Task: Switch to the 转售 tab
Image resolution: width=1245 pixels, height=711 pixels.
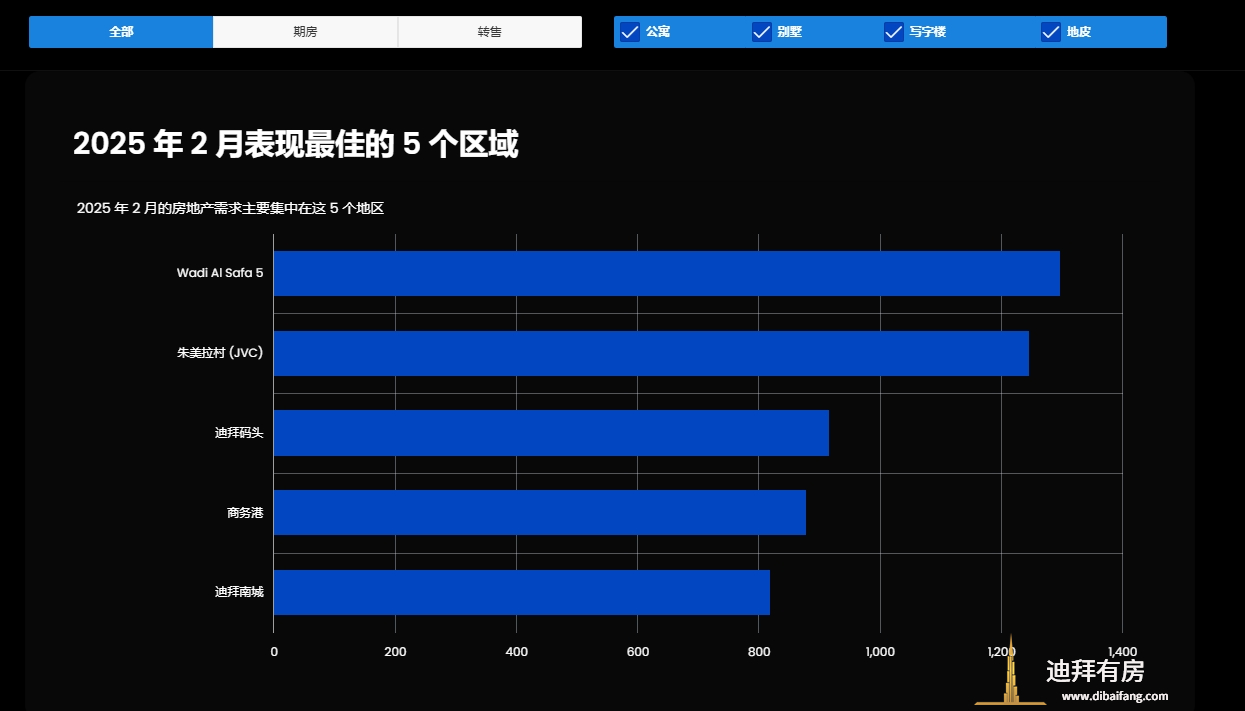Action: [x=490, y=32]
